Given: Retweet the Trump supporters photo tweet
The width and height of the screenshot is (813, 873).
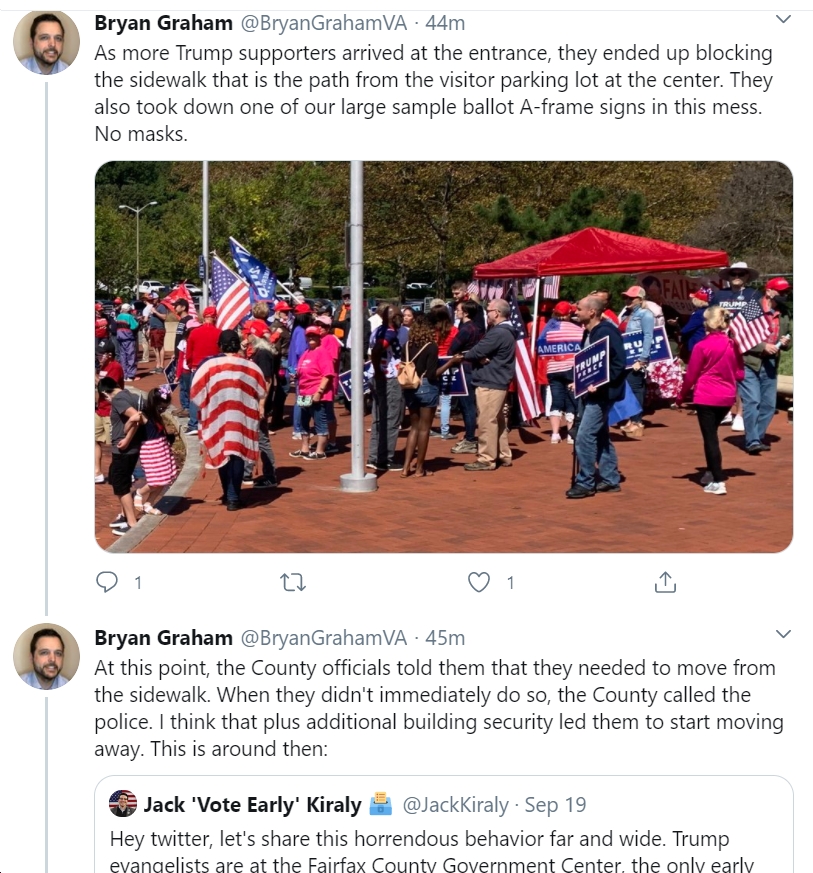Looking at the screenshot, I should (293, 582).
